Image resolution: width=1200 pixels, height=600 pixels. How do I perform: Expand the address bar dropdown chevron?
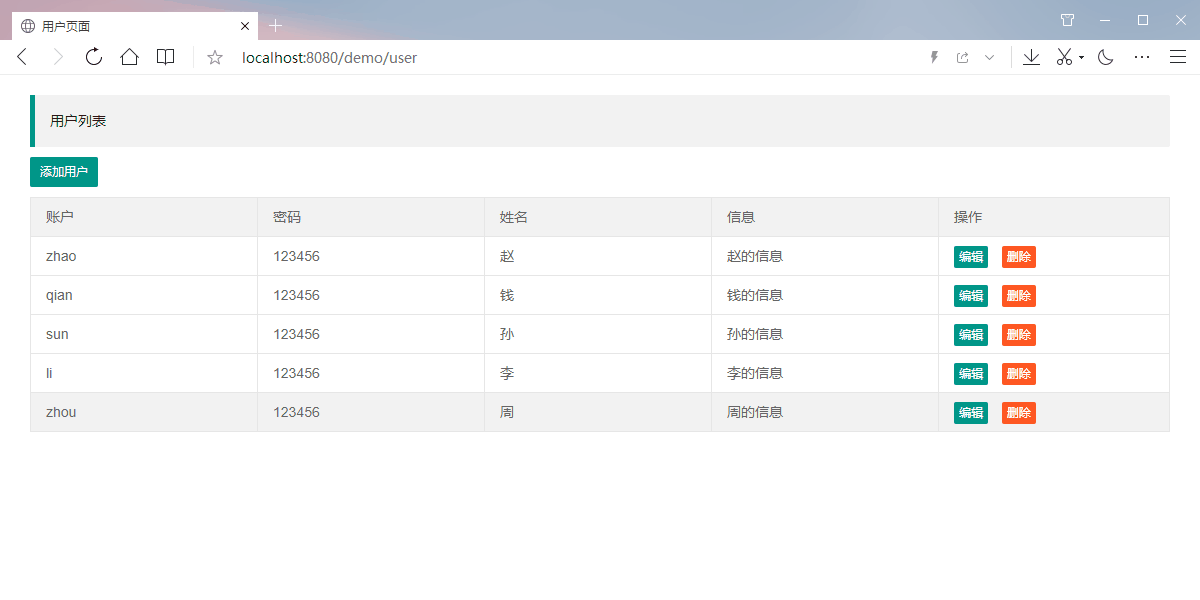(990, 57)
